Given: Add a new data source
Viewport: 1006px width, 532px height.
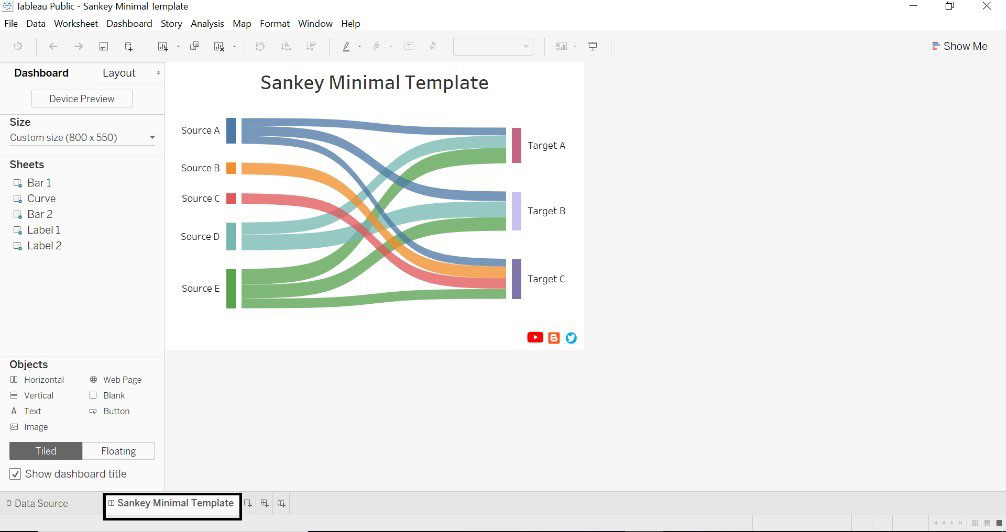Looking at the screenshot, I should click(x=129, y=46).
